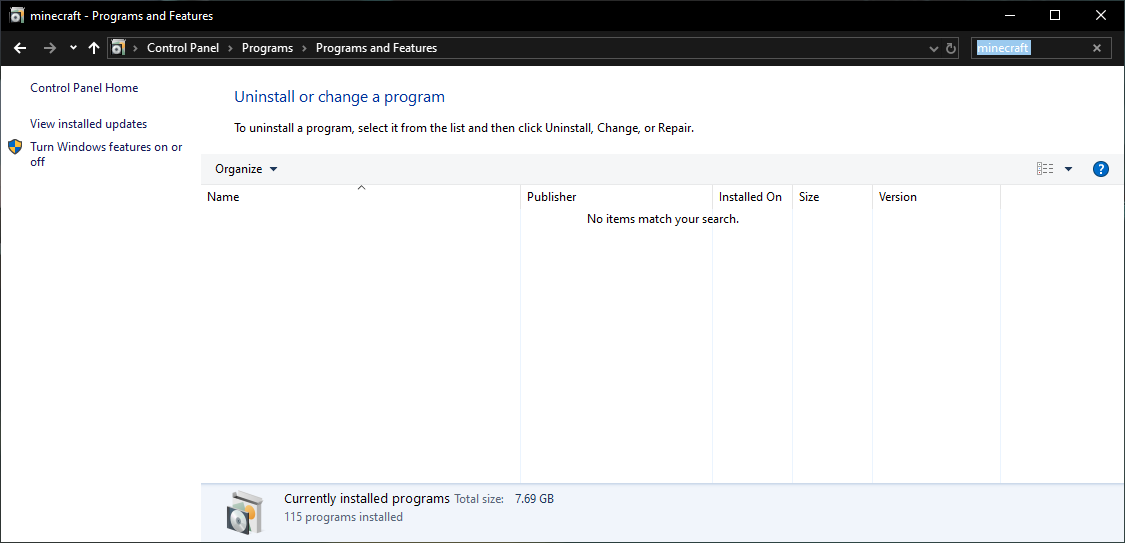1125x543 pixels.
Task: Expand the chevron after Control Panel breadcrumb
Action: click(231, 48)
